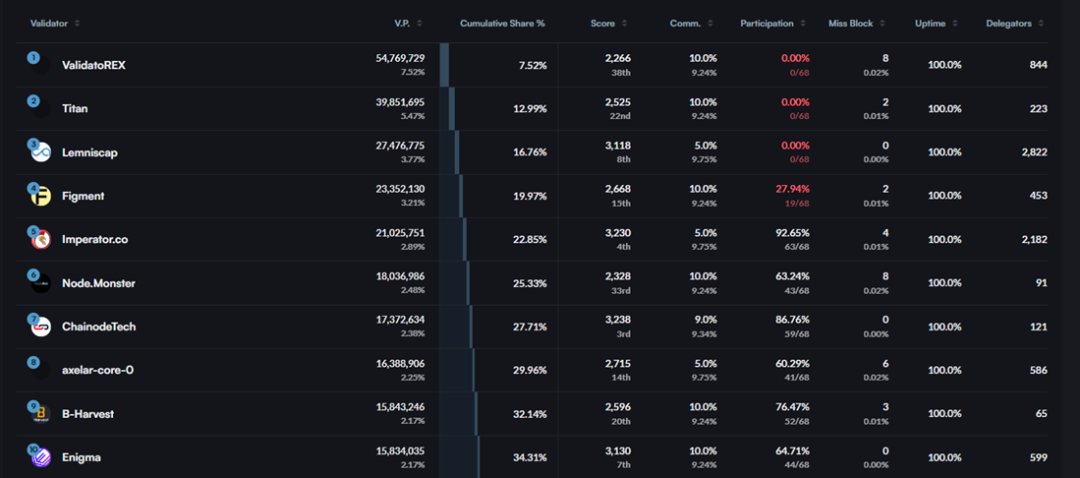1080x478 pixels.
Task: Click Imperator.co miss block value 4
Action: click(885, 233)
